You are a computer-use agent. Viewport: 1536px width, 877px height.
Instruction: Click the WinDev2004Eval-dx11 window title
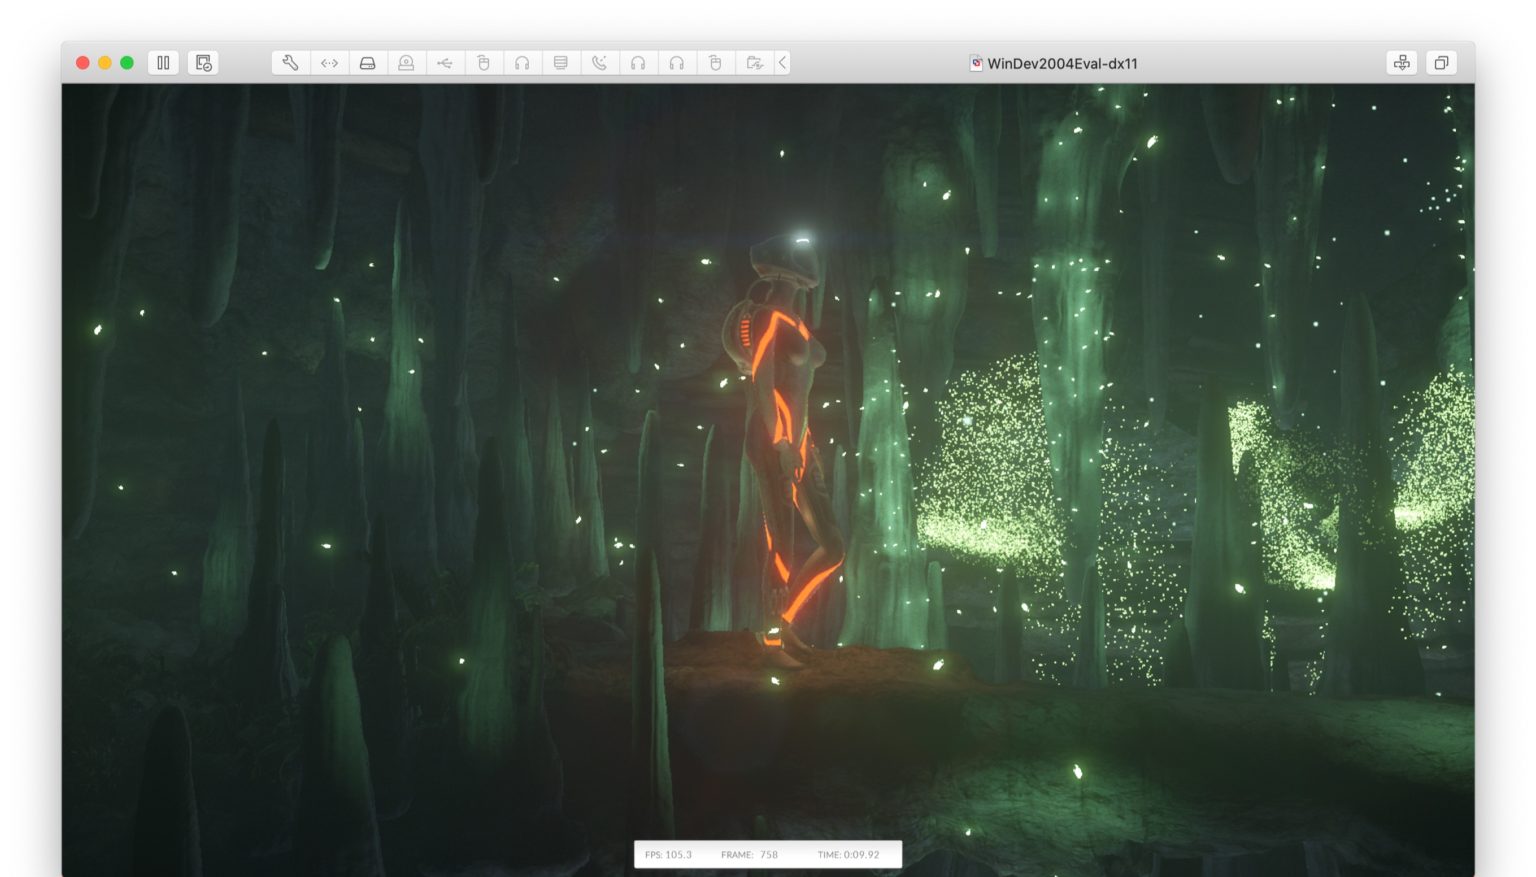[1062, 63]
